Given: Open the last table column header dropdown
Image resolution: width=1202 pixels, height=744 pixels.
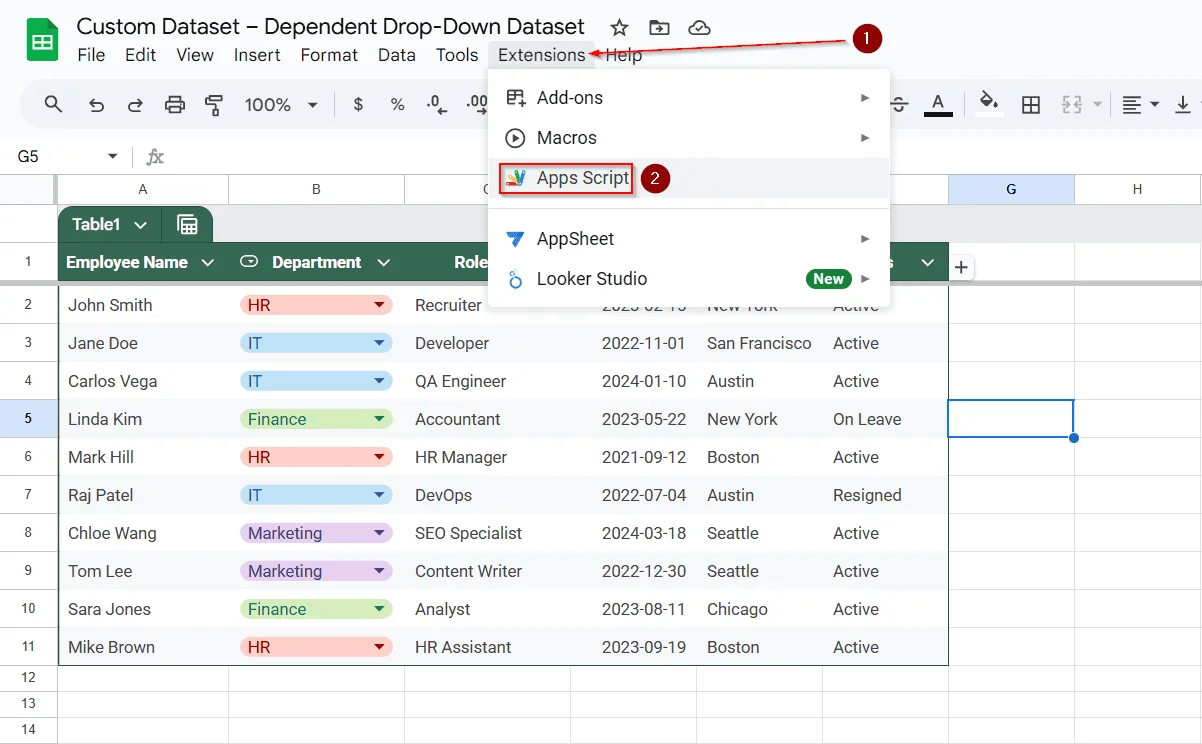Looking at the screenshot, I should pyautogui.click(x=927, y=263).
